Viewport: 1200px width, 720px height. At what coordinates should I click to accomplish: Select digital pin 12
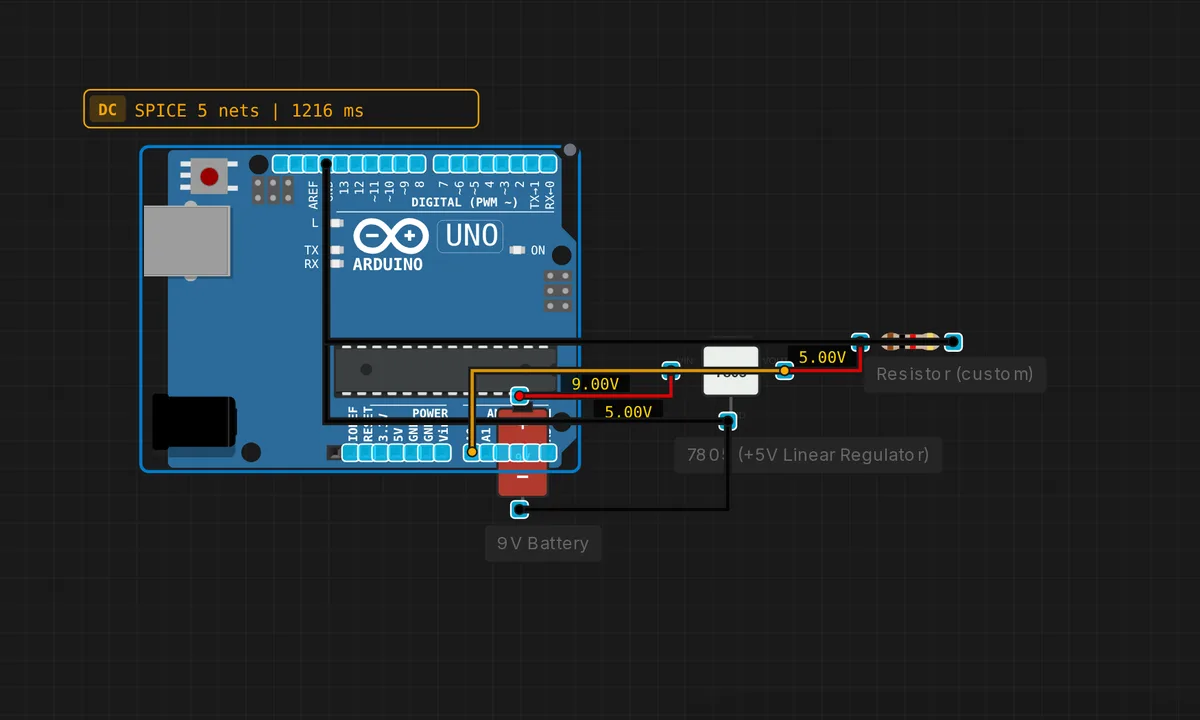point(355,164)
